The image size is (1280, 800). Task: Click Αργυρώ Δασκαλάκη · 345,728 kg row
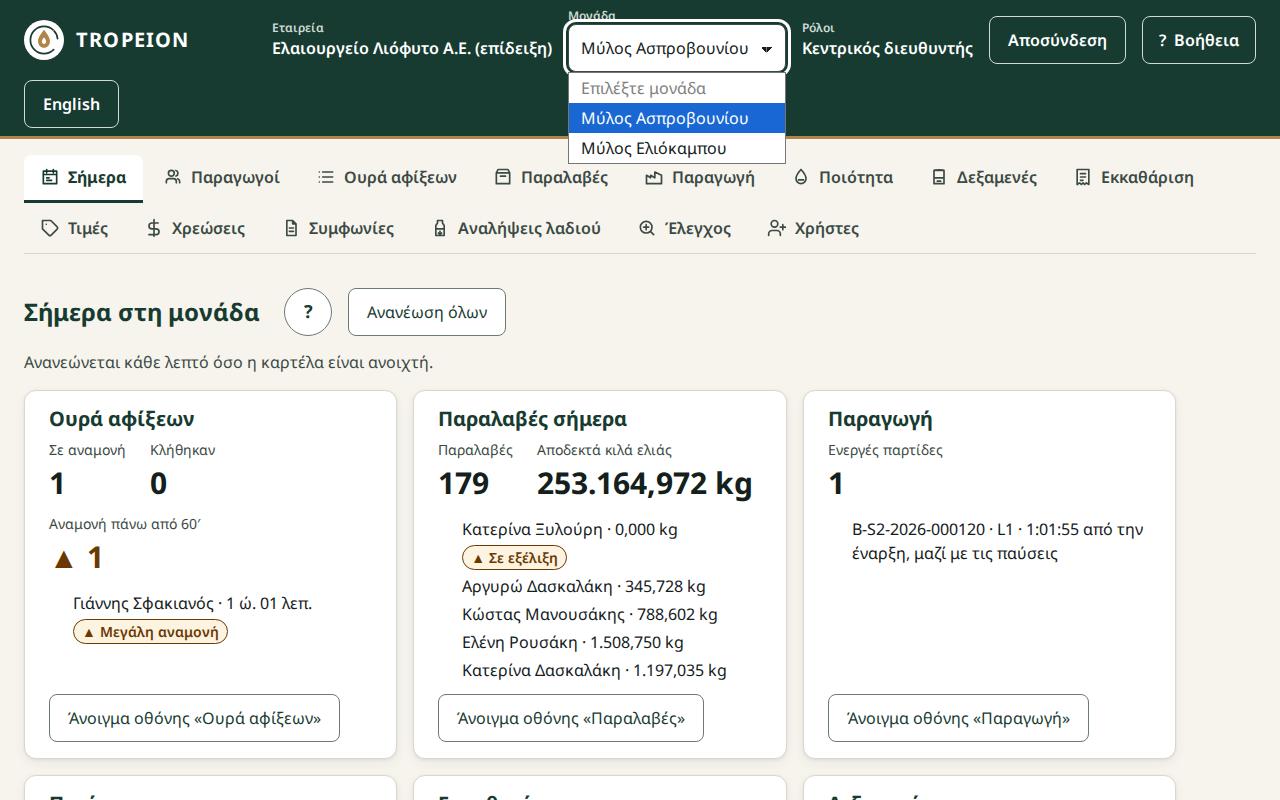(584, 586)
